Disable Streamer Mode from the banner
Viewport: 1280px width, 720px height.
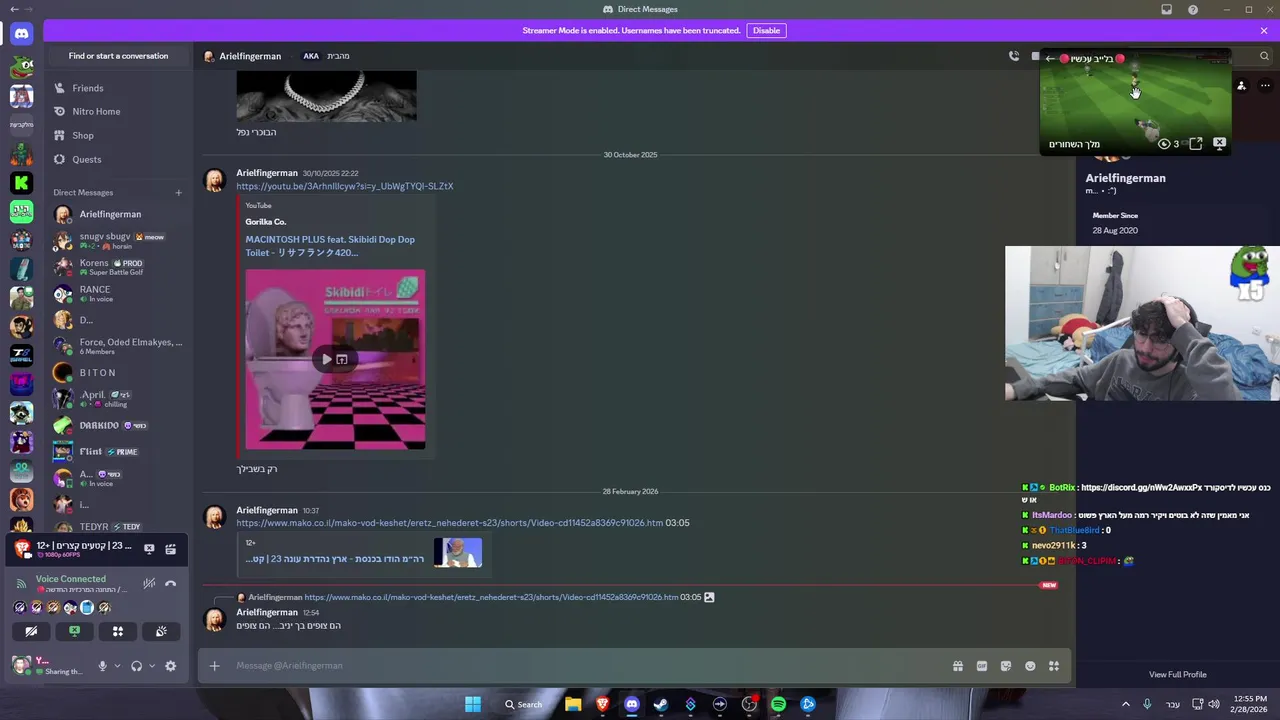coord(766,31)
